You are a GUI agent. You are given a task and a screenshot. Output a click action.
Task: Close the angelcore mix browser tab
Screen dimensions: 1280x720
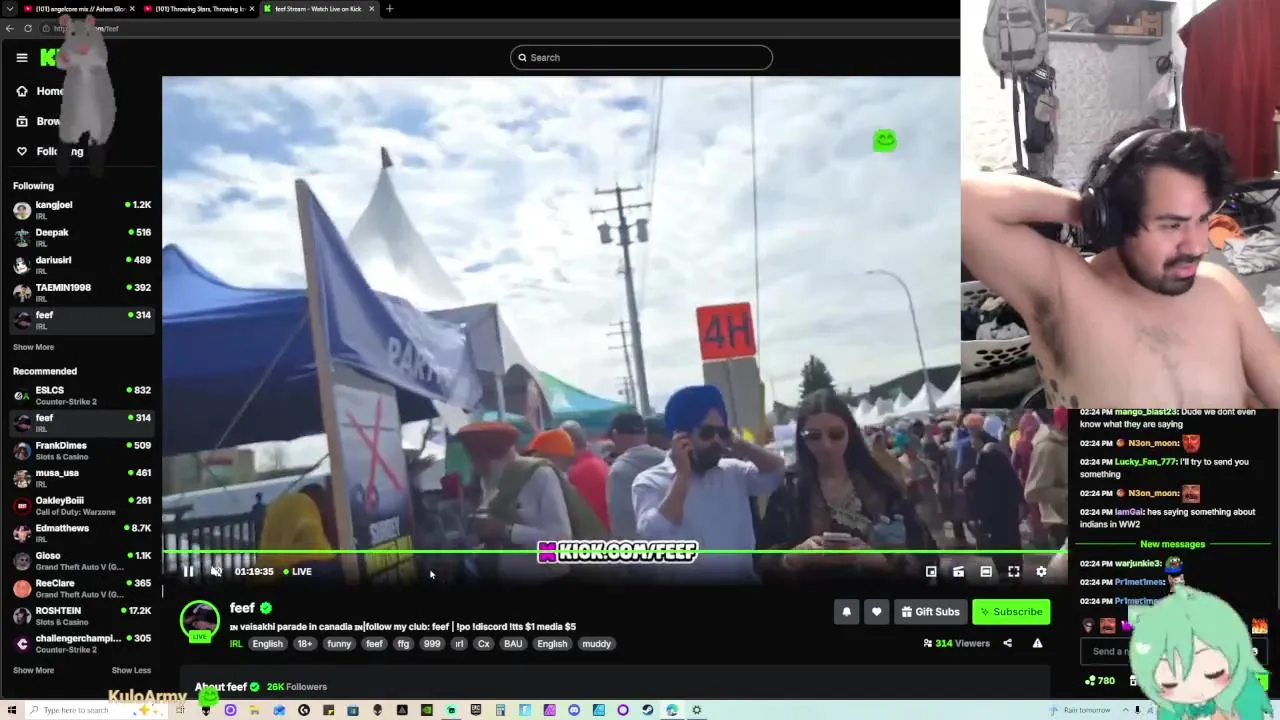point(132,9)
